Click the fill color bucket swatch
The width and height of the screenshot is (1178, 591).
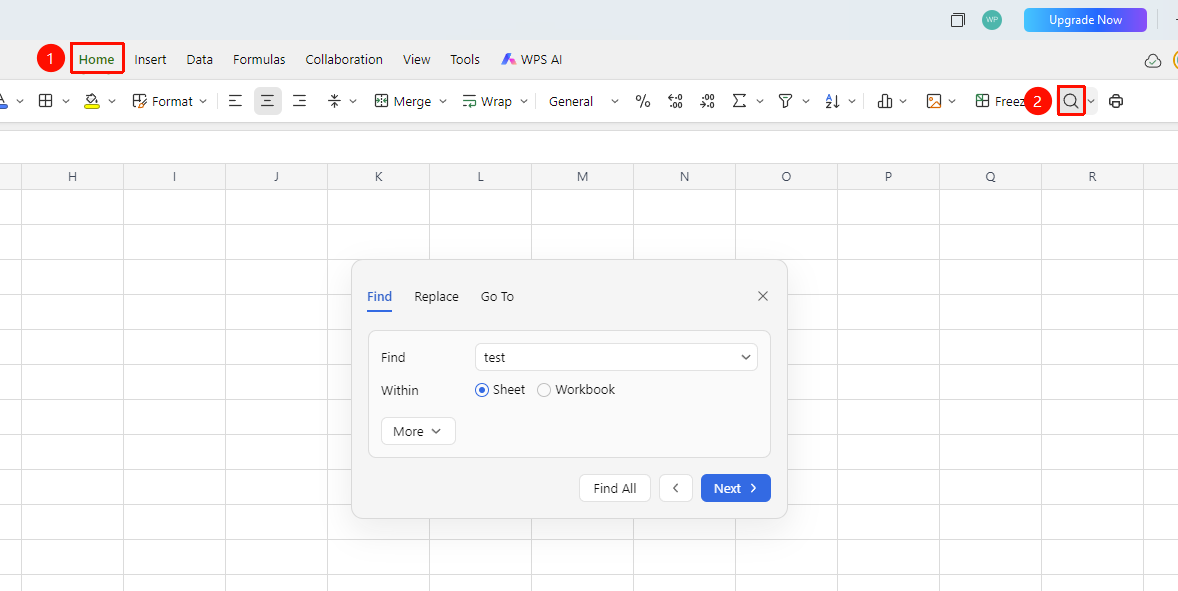pos(92,101)
